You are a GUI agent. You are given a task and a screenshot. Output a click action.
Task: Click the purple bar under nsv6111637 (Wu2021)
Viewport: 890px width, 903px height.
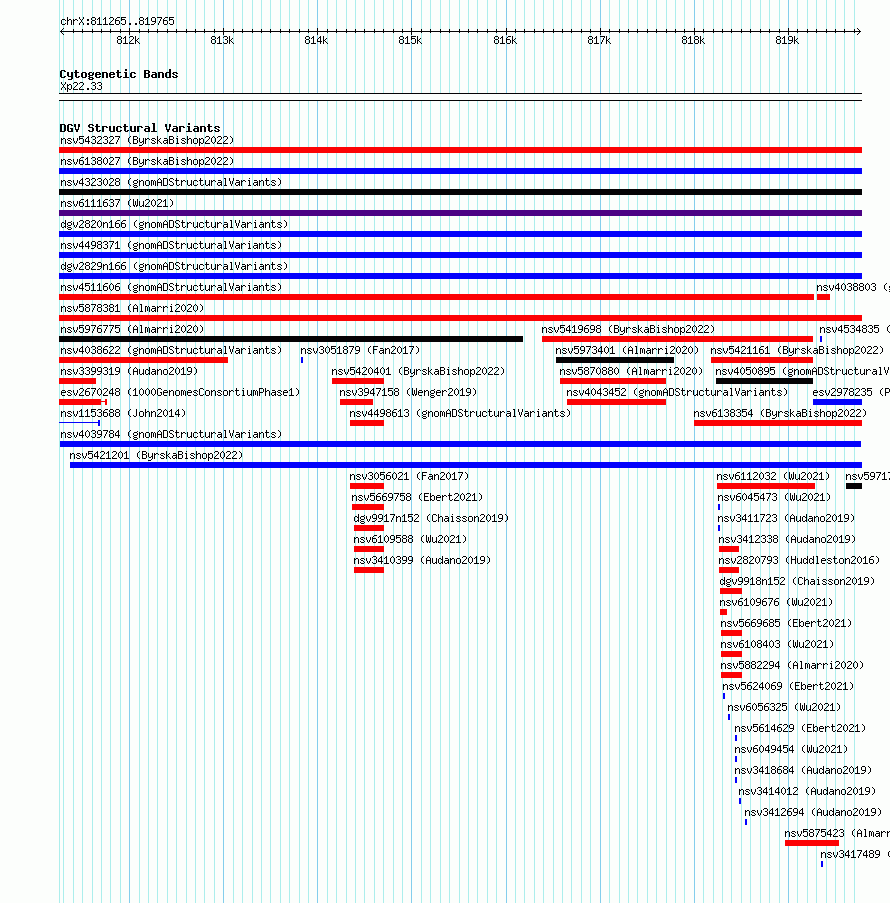point(460,213)
